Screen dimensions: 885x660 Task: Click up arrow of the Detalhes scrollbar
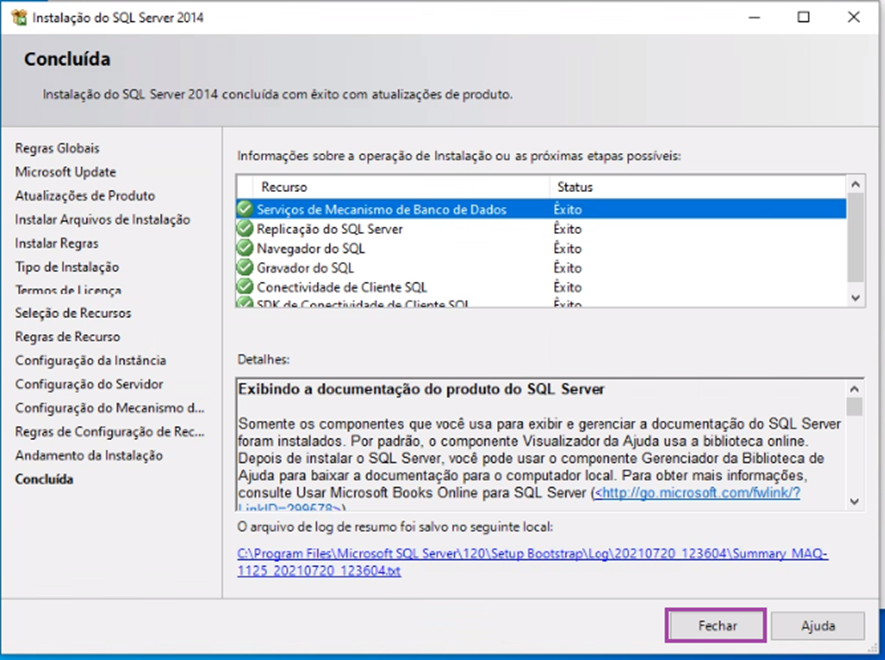pyautogui.click(x=855, y=388)
